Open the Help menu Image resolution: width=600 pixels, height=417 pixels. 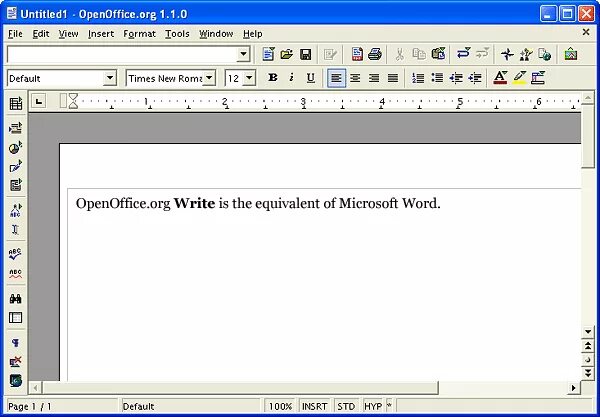[x=253, y=34]
